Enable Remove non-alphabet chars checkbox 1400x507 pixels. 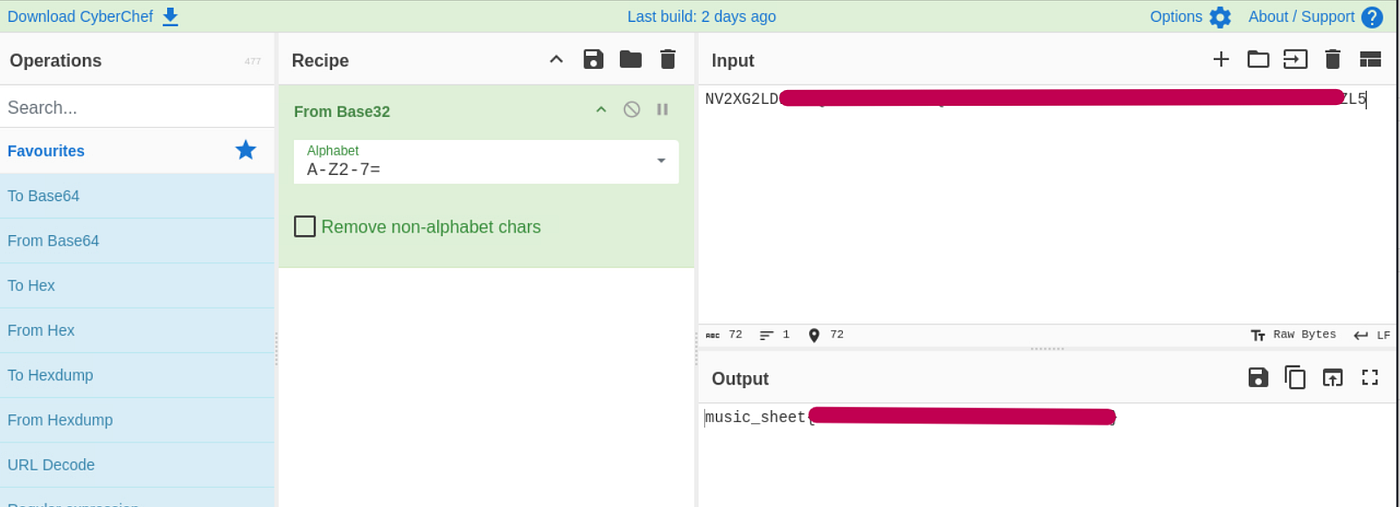[x=305, y=226]
